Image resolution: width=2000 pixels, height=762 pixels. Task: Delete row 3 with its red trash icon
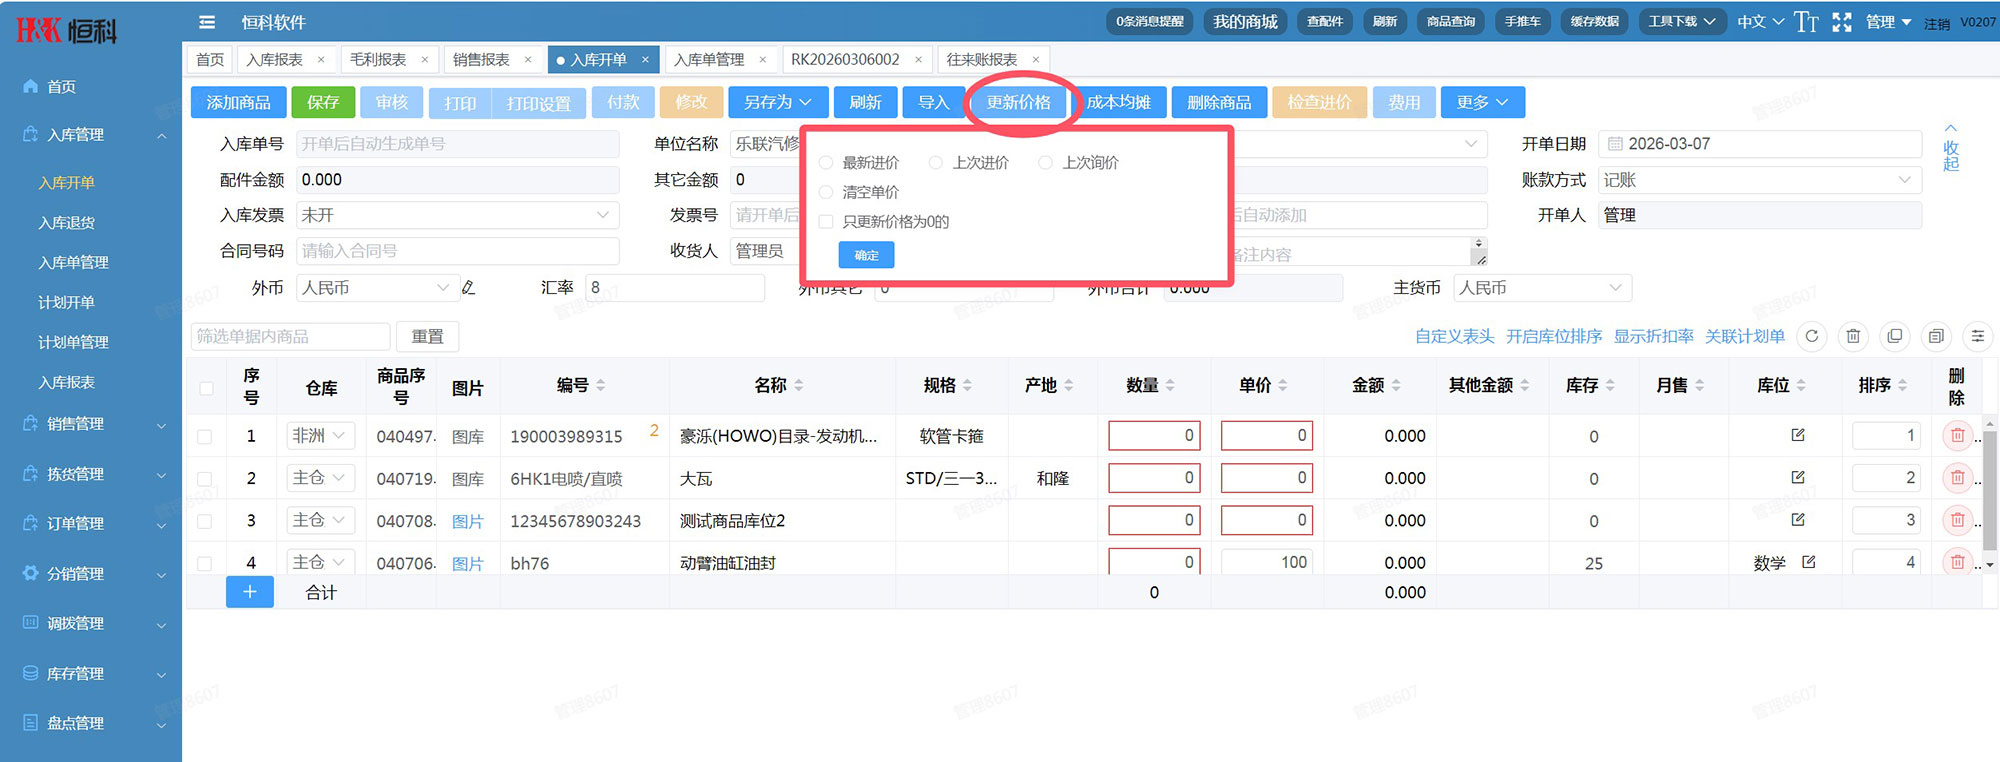pos(1957,520)
